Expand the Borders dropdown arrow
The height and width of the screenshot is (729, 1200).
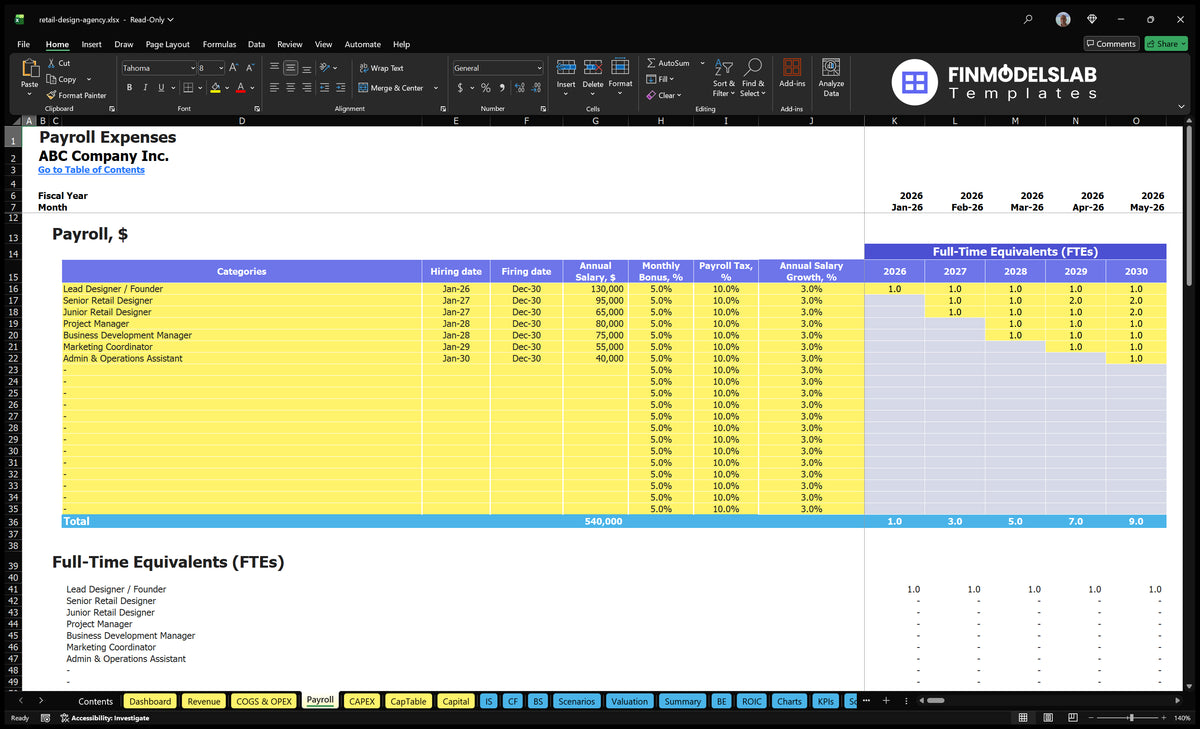[x=201, y=88]
